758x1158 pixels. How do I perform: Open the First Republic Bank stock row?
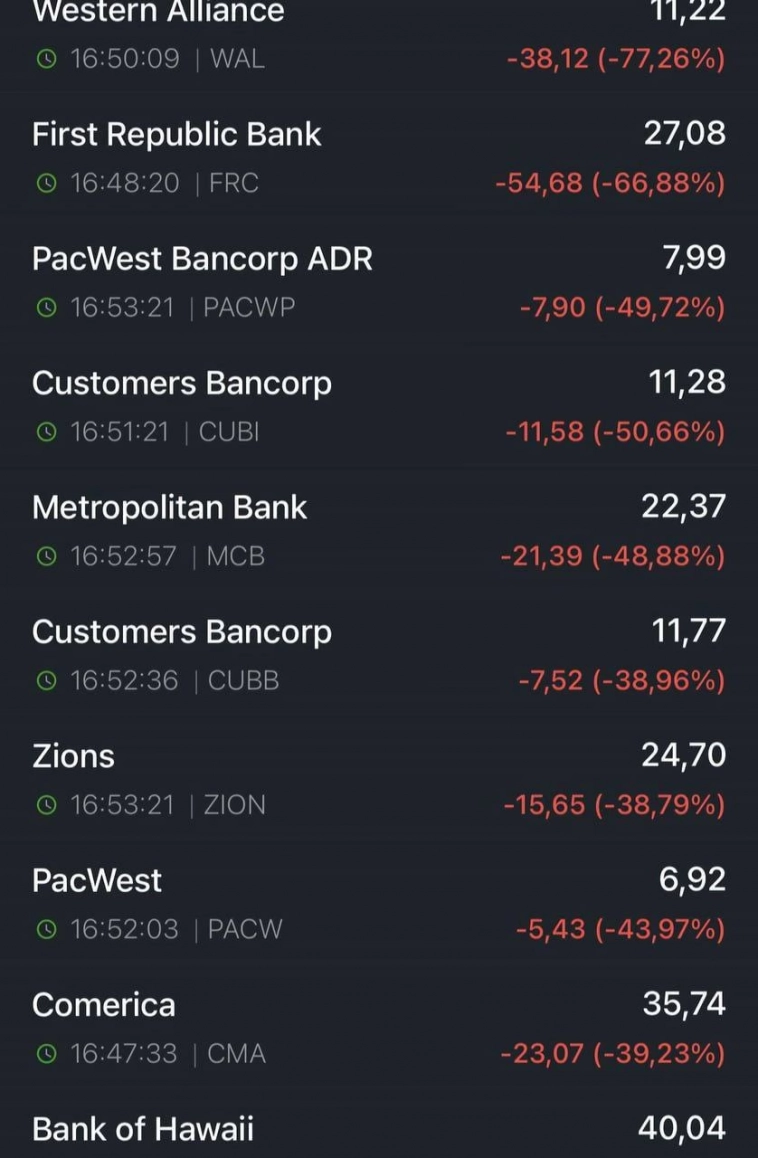coord(177,135)
